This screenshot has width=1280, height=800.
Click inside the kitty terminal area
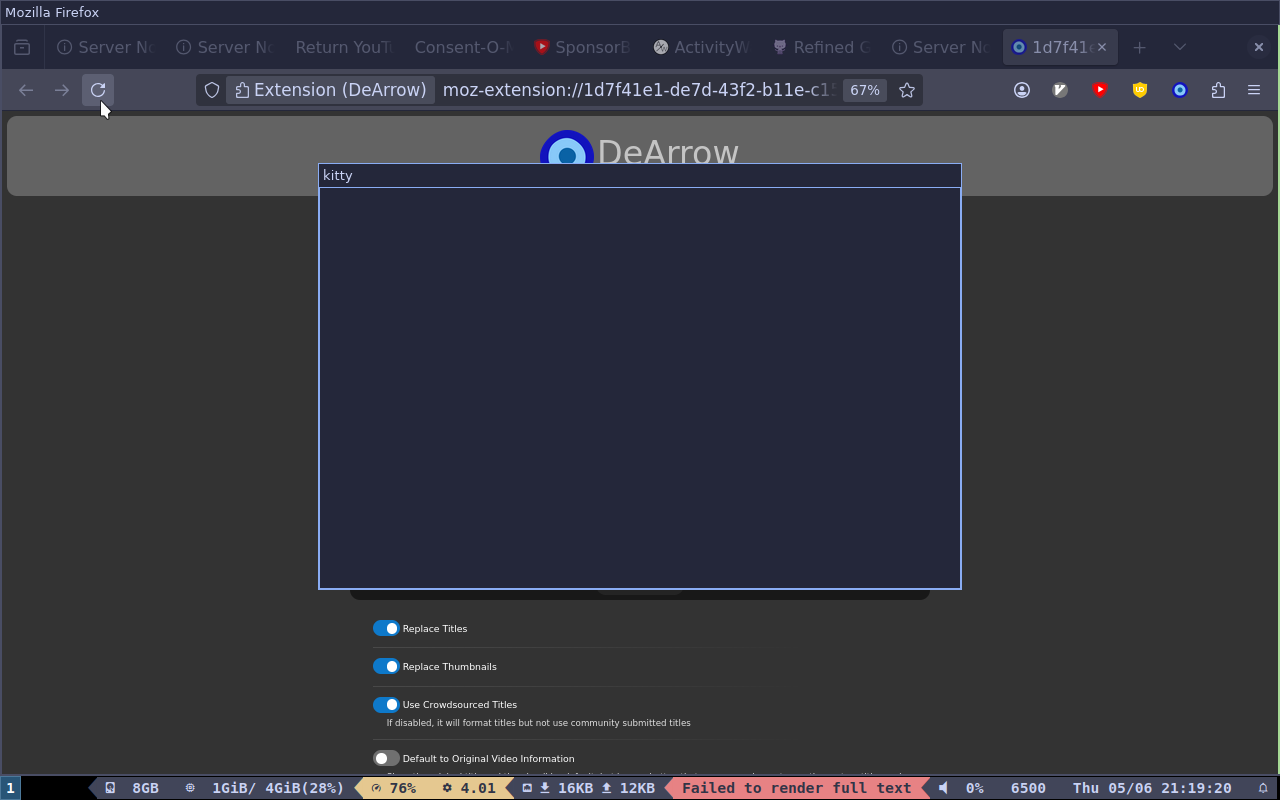(640, 388)
